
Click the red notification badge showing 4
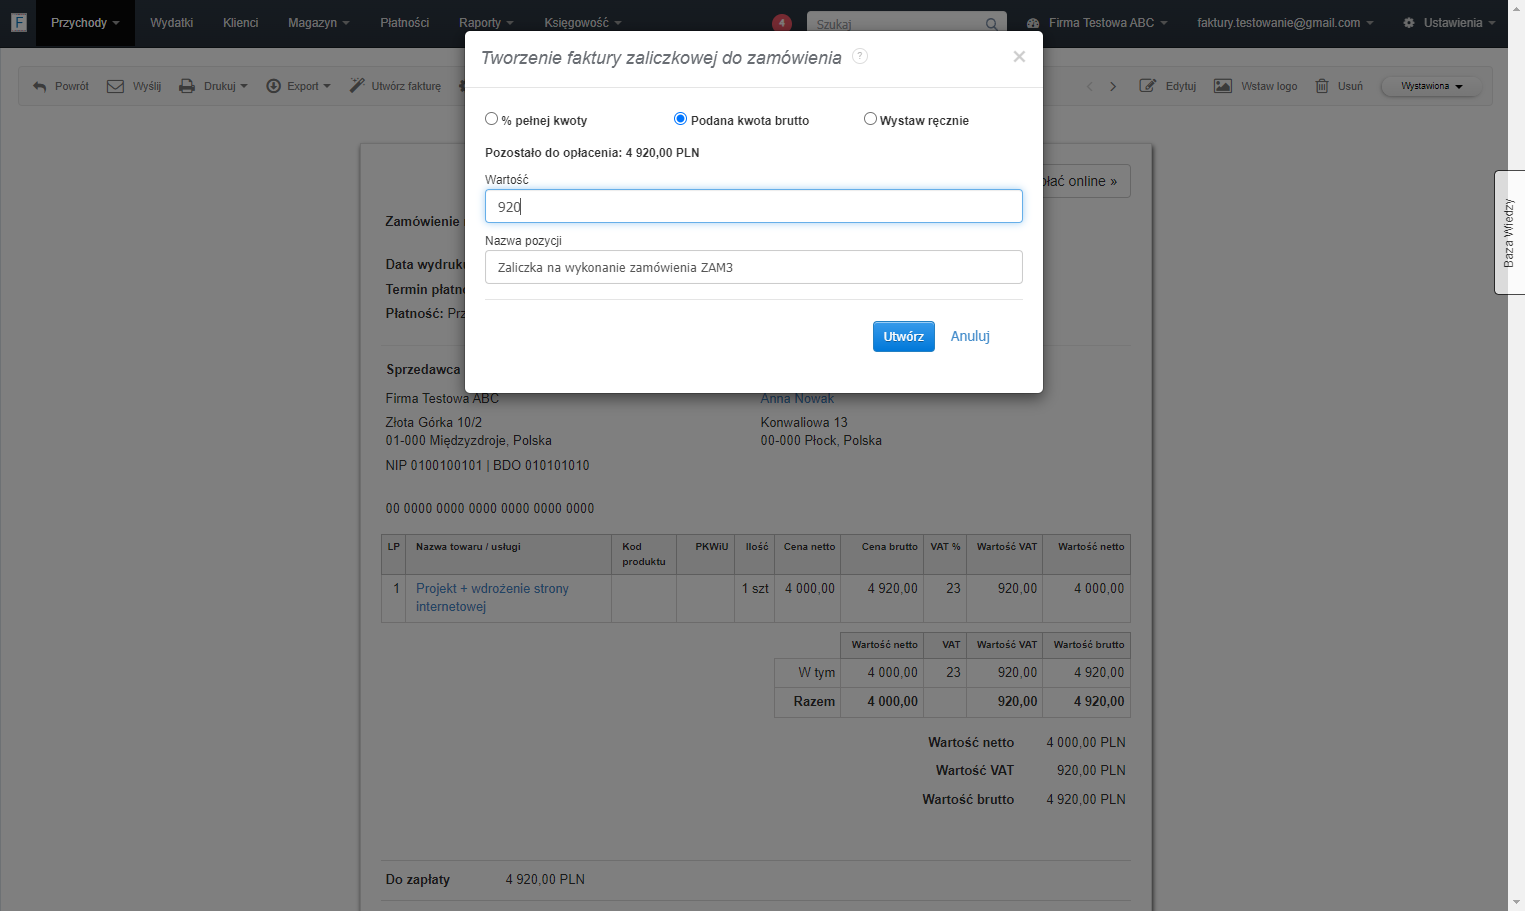(782, 23)
